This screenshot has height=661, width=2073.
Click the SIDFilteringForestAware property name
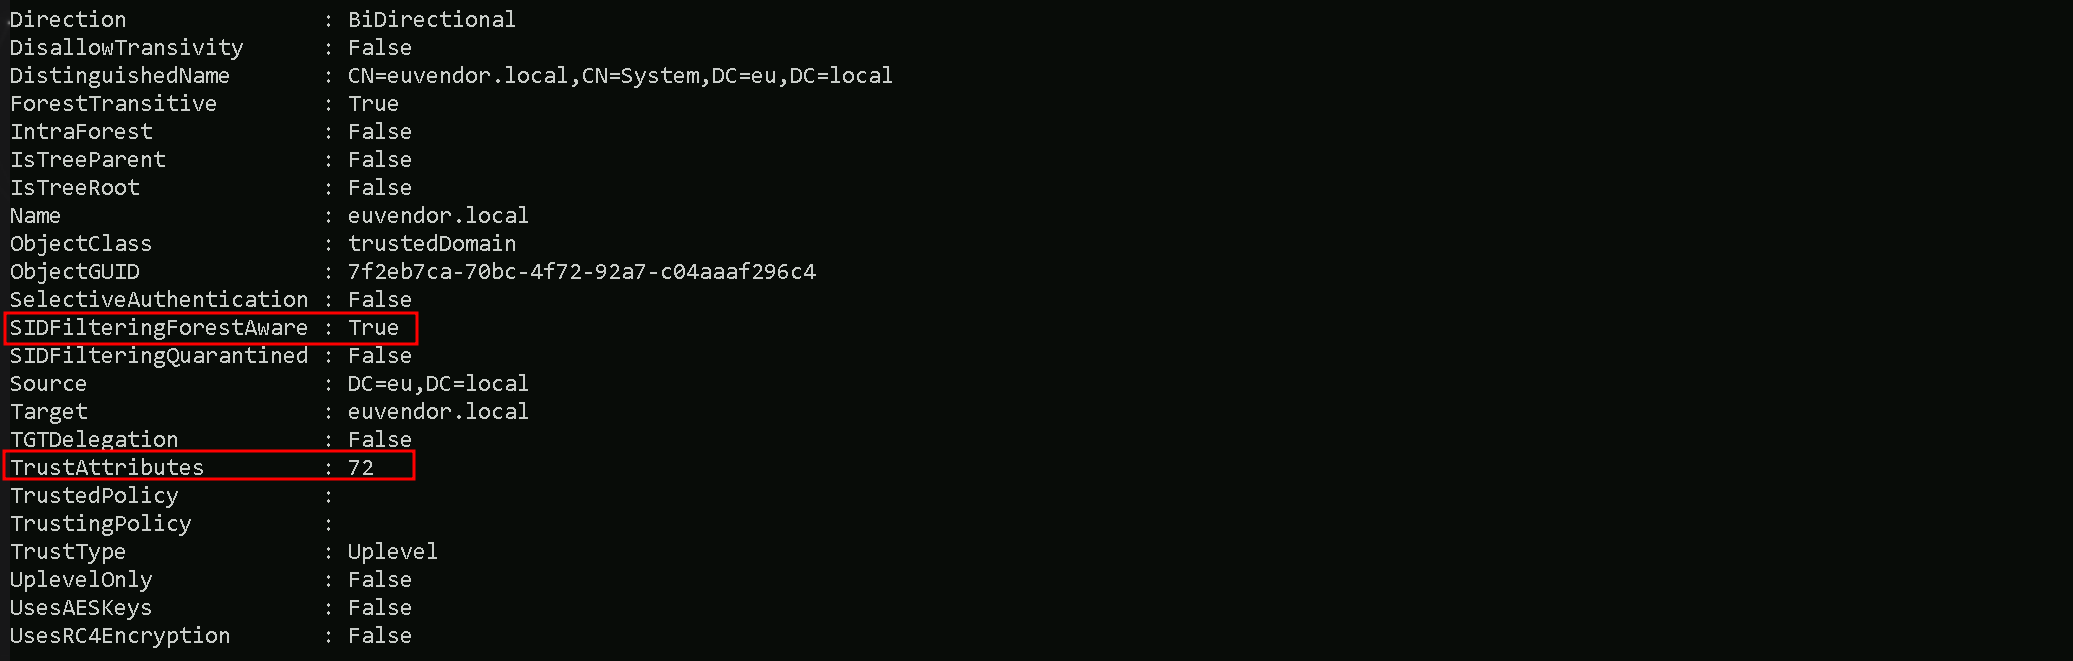[159, 328]
